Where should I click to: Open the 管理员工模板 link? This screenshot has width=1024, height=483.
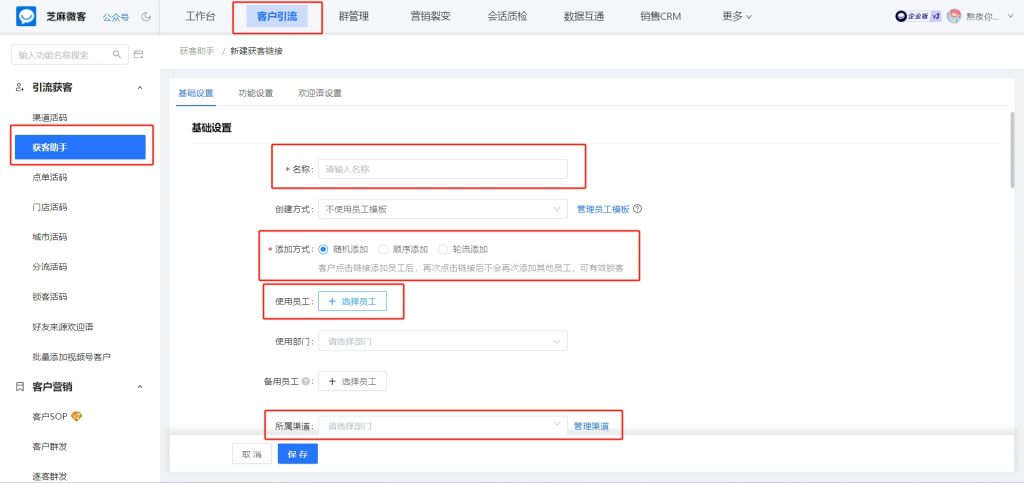click(x=603, y=209)
